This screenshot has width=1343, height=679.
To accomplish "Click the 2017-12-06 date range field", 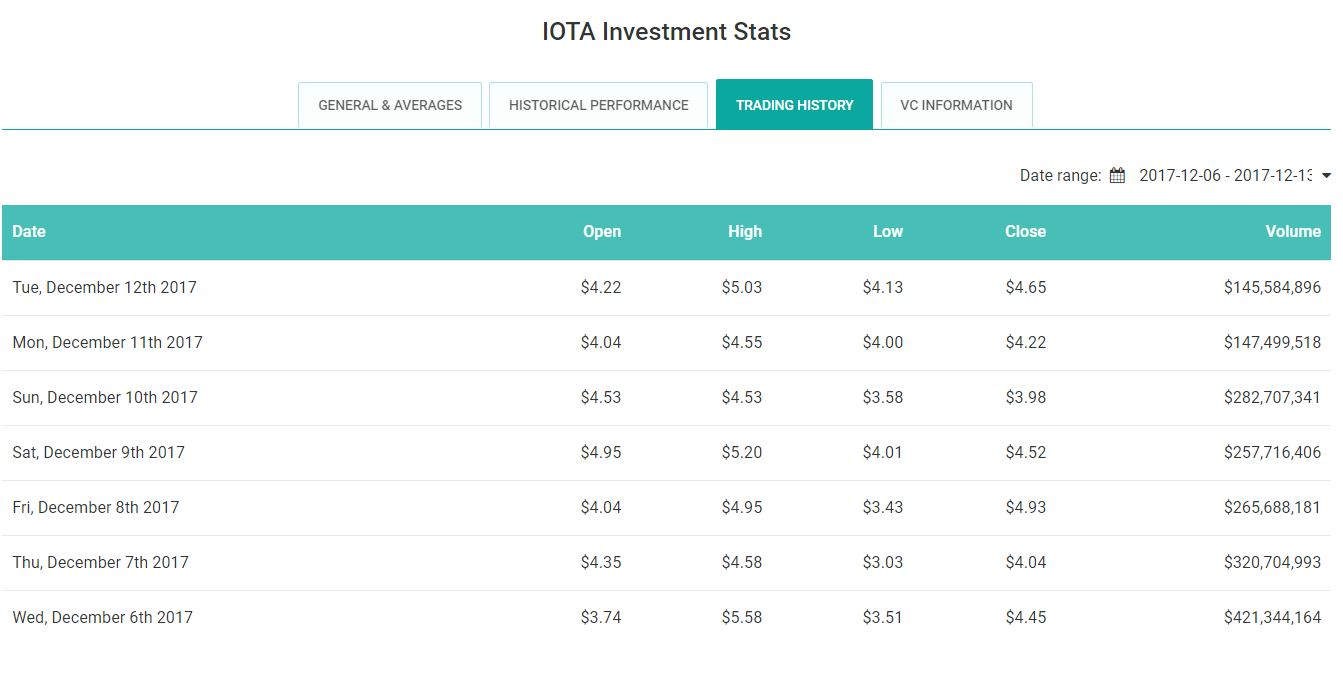I will (1224, 176).
